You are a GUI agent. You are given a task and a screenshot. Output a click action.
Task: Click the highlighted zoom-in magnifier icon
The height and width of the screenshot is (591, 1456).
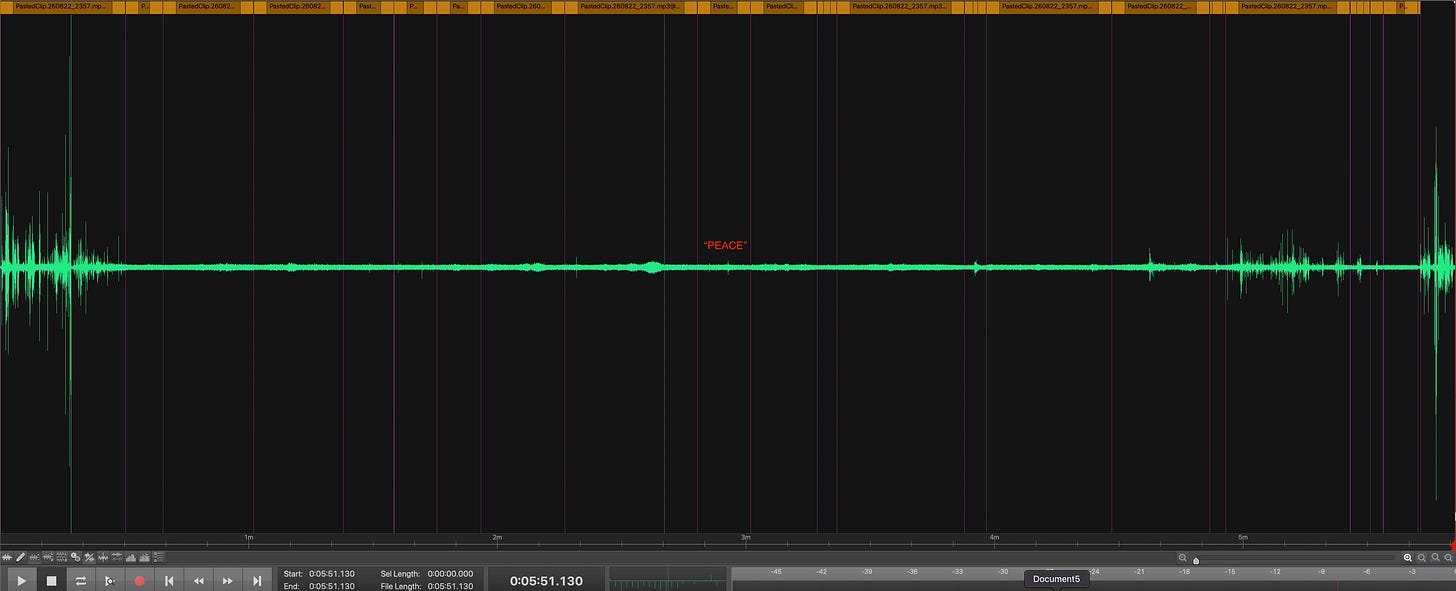click(x=1408, y=558)
